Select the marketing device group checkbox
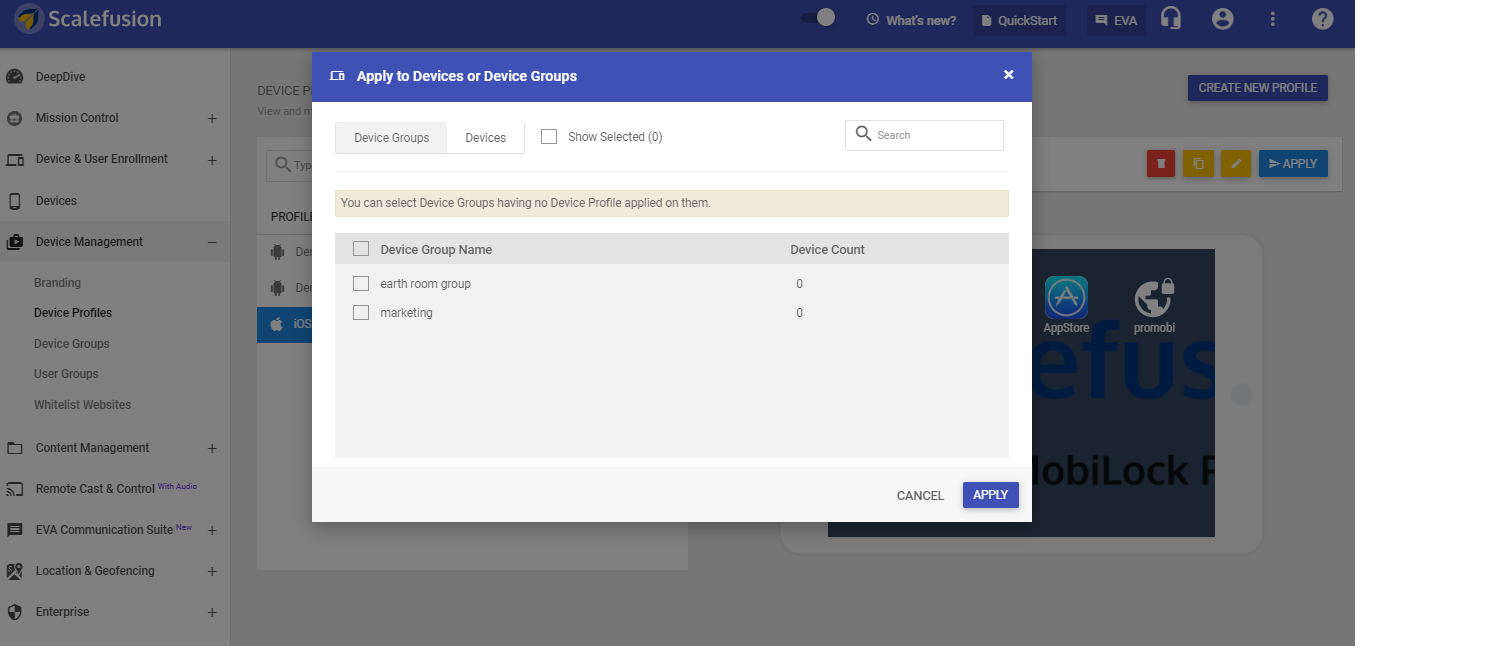 (361, 312)
